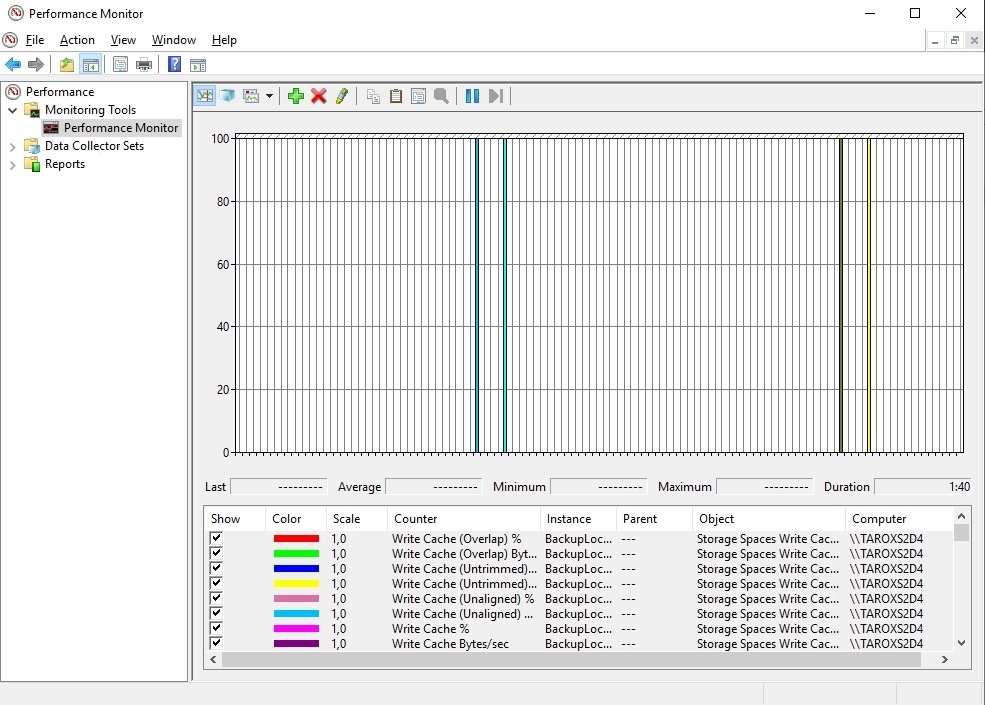Image resolution: width=985 pixels, height=705 pixels.
Task: Sort list by the Counter column header
Action: coord(464,518)
